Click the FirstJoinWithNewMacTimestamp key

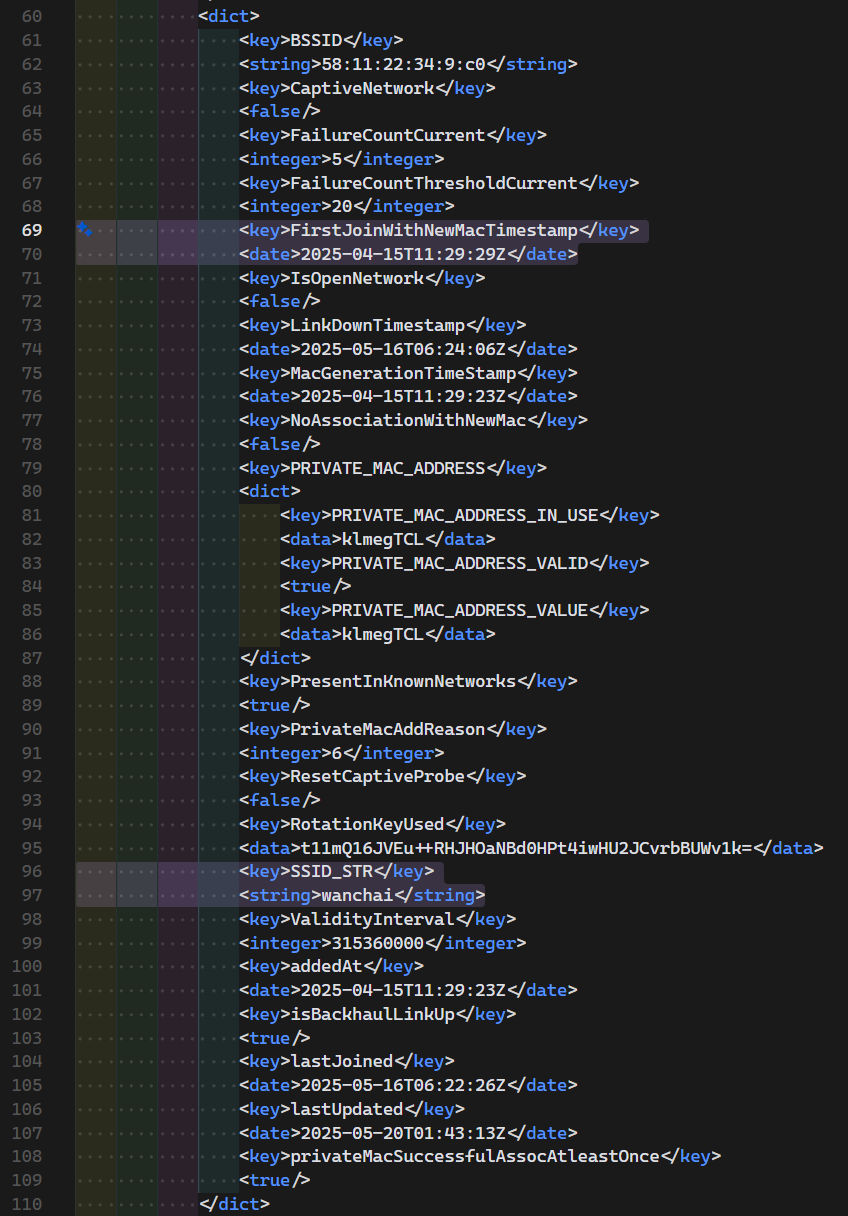click(433, 231)
